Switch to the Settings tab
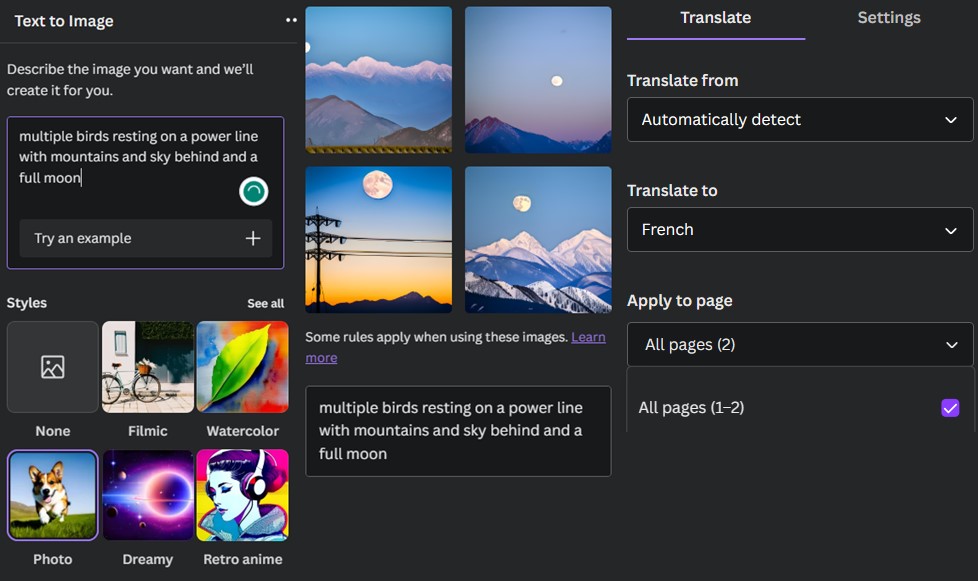The height and width of the screenshot is (581, 978). pos(888,17)
